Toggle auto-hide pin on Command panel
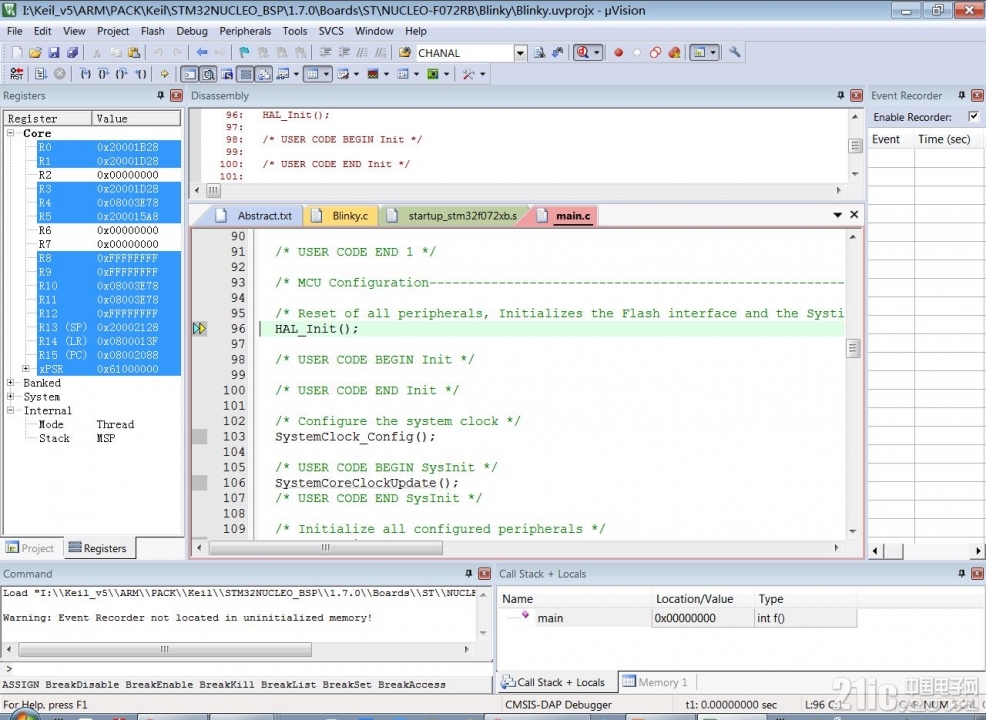The image size is (986, 720). point(468,573)
